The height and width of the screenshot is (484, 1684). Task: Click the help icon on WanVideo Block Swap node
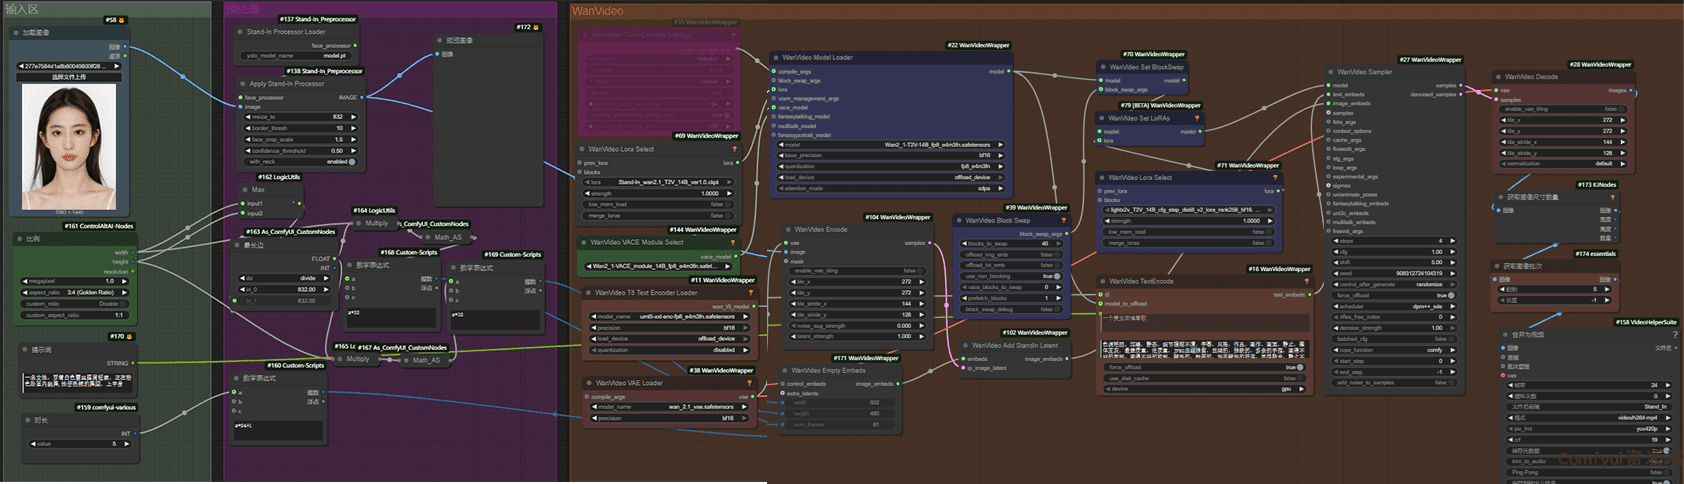point(1063,220)
